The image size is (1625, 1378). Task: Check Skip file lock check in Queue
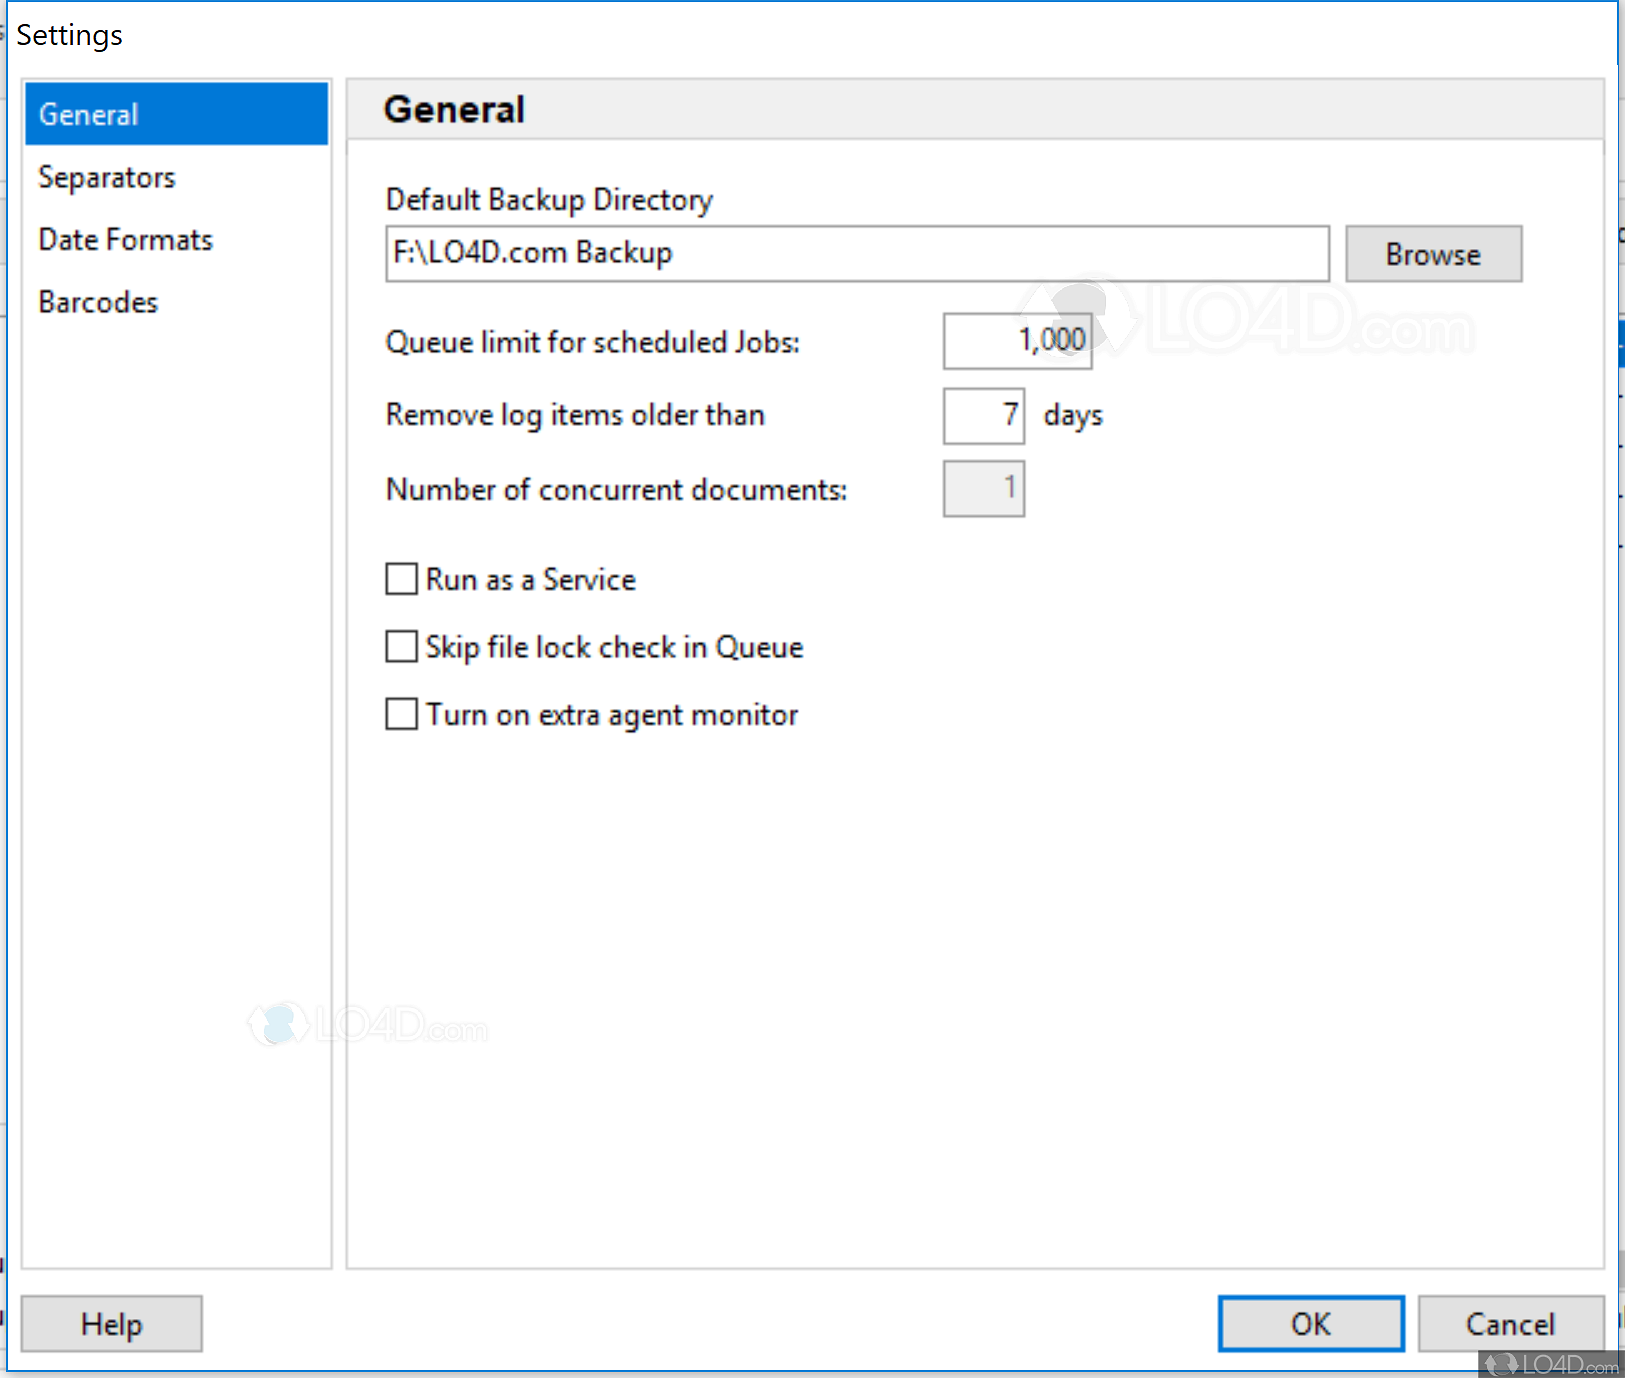tap(401, 646)
